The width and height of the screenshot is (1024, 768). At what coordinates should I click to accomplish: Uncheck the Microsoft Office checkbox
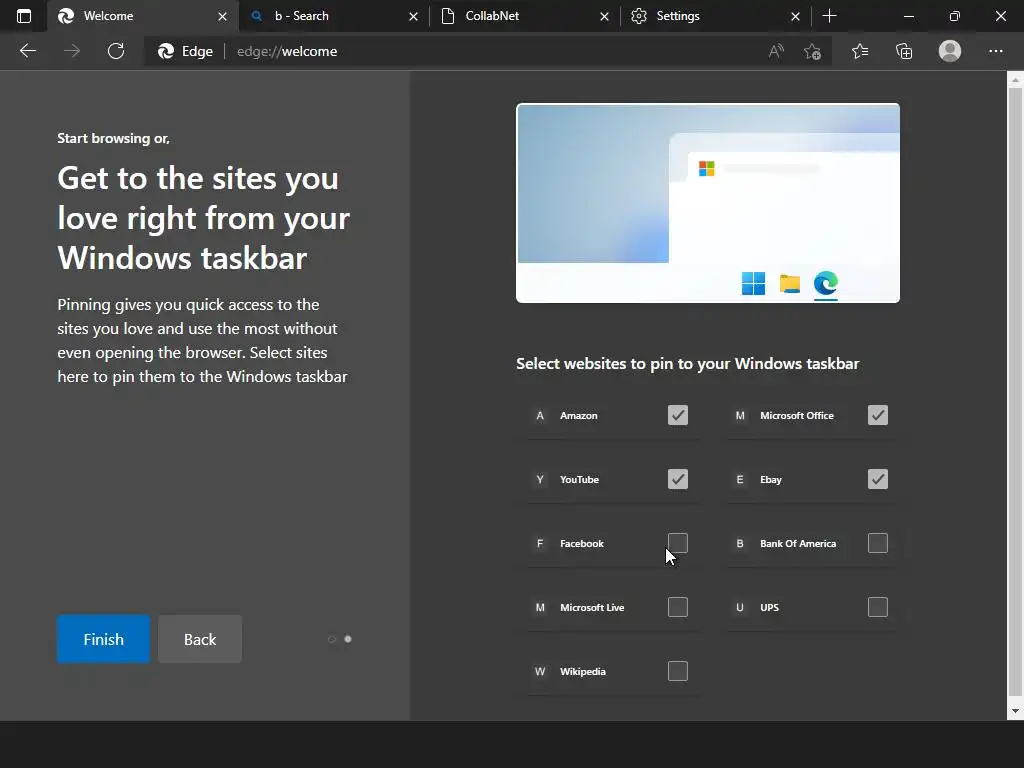click(878, 415)
